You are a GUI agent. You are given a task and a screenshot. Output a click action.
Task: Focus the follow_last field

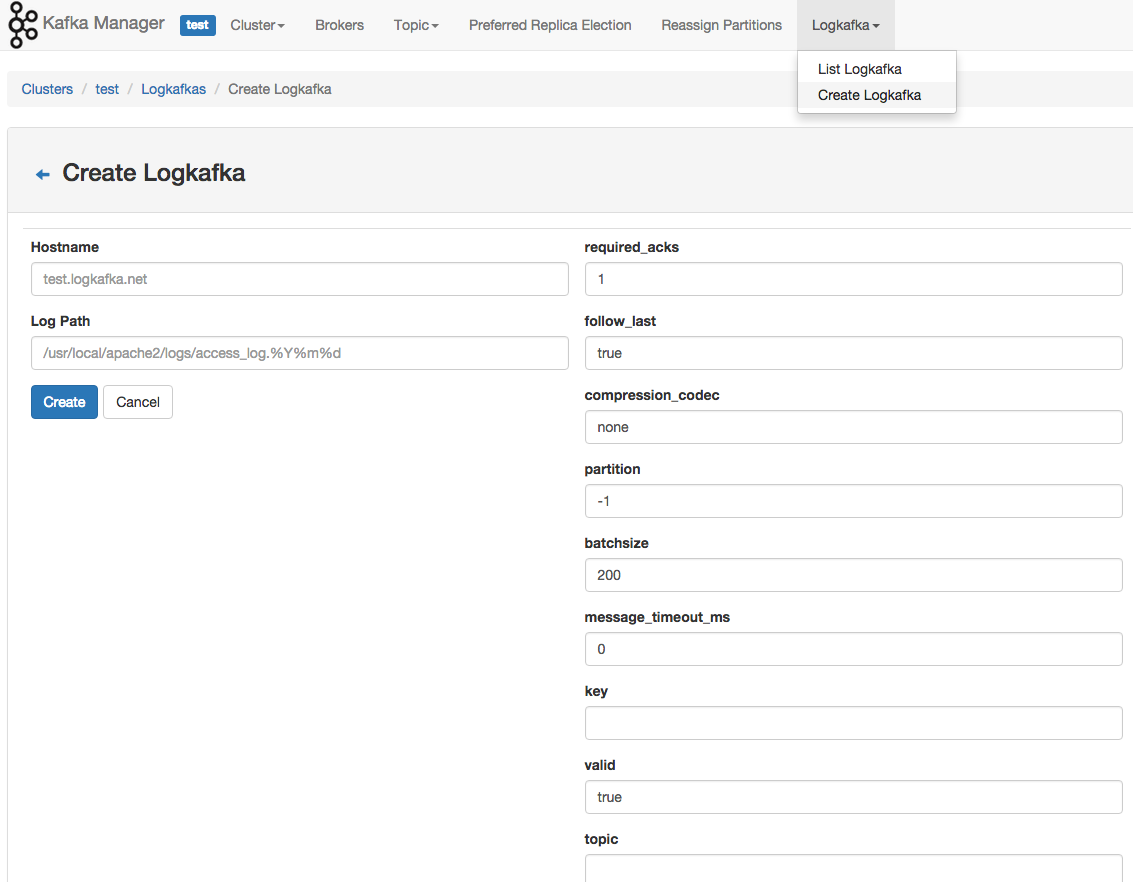(x=853, y=353)
